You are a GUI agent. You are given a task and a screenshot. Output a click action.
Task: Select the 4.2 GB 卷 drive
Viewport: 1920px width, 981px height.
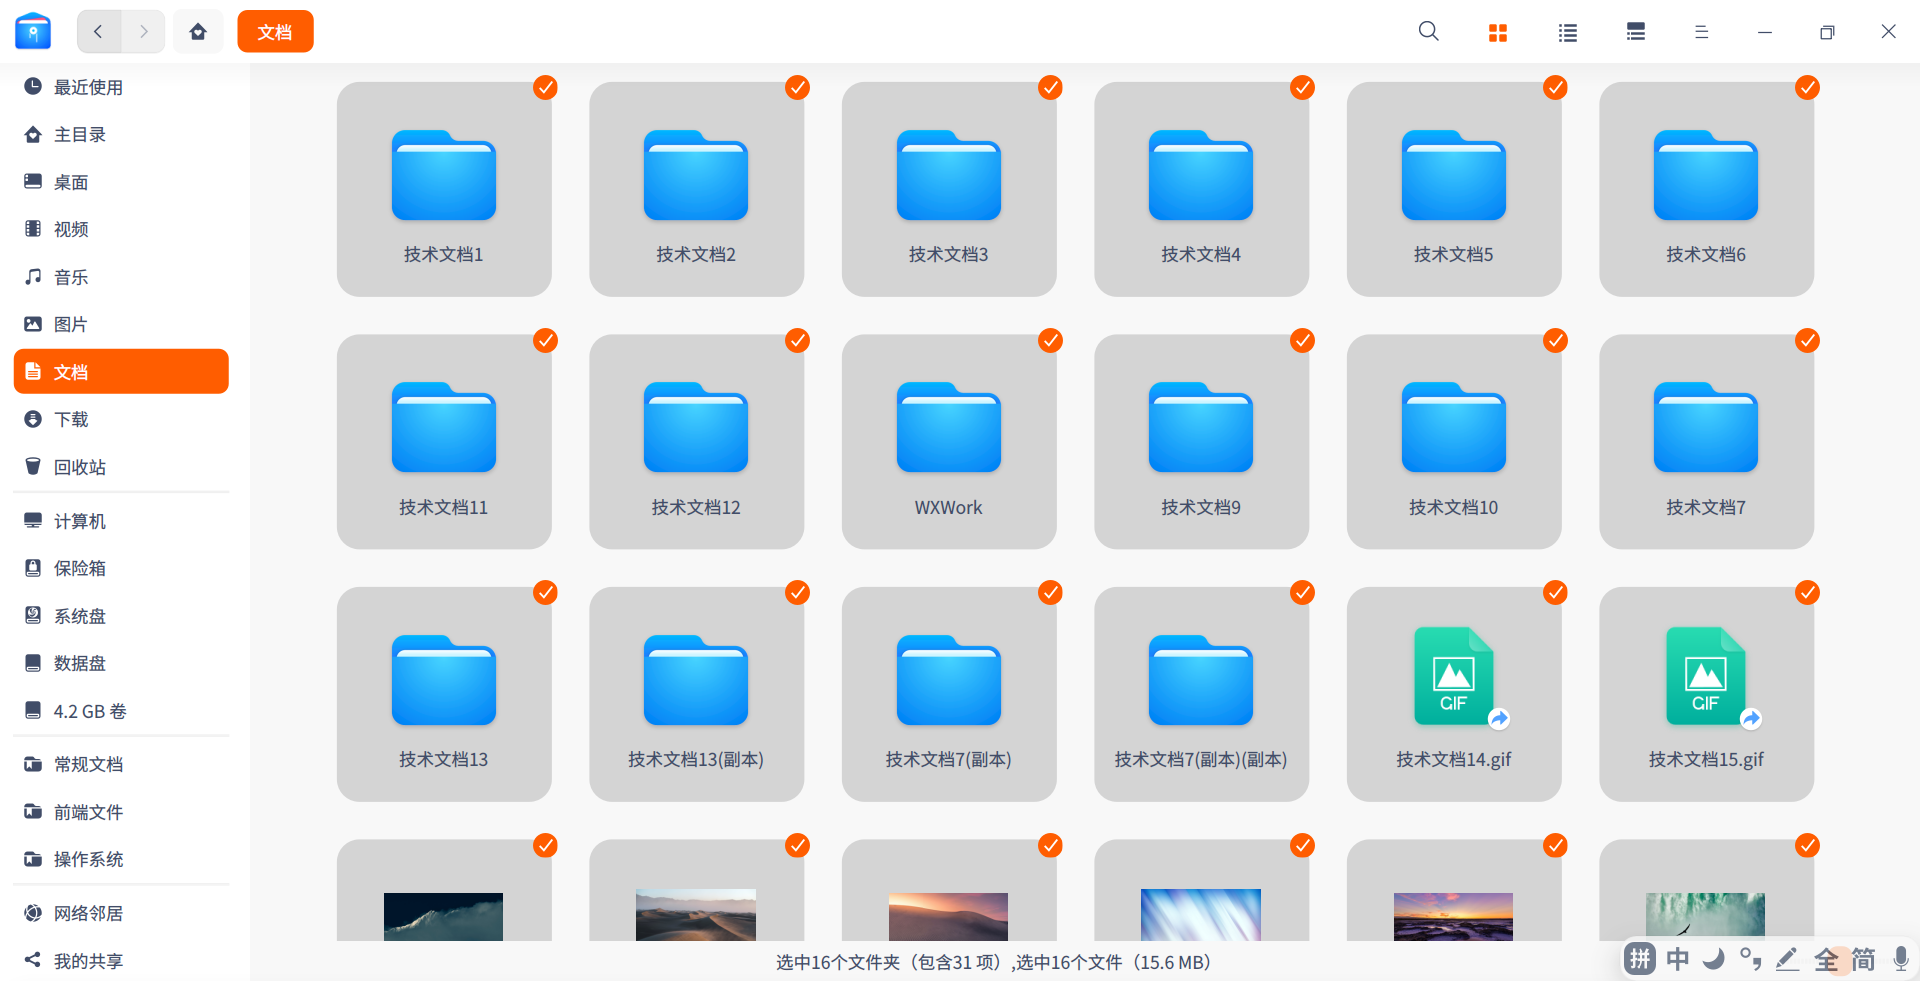(121, 711)
